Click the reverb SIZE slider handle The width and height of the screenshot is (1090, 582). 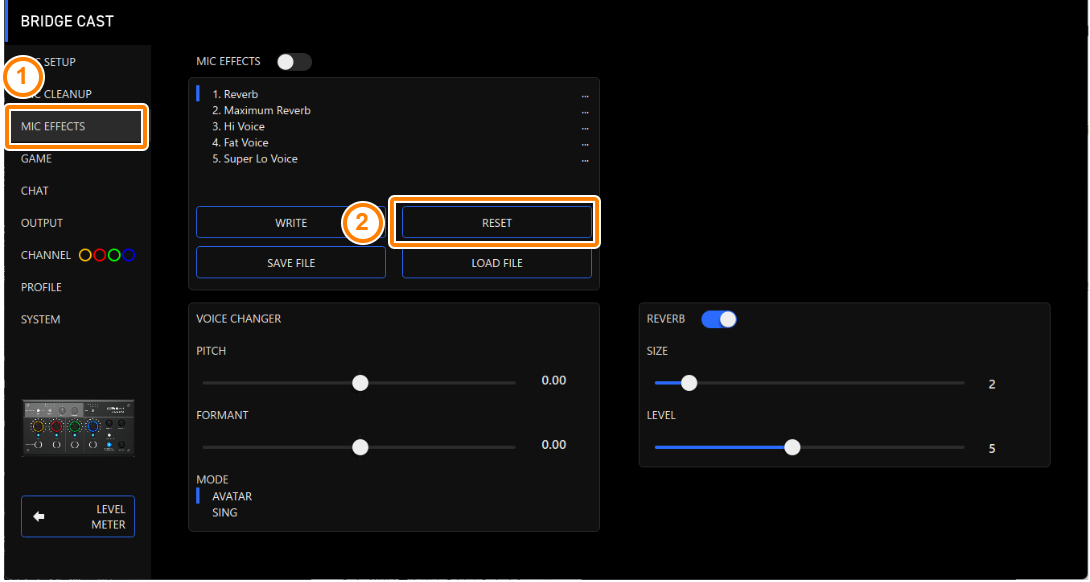[x=689, y=383]
